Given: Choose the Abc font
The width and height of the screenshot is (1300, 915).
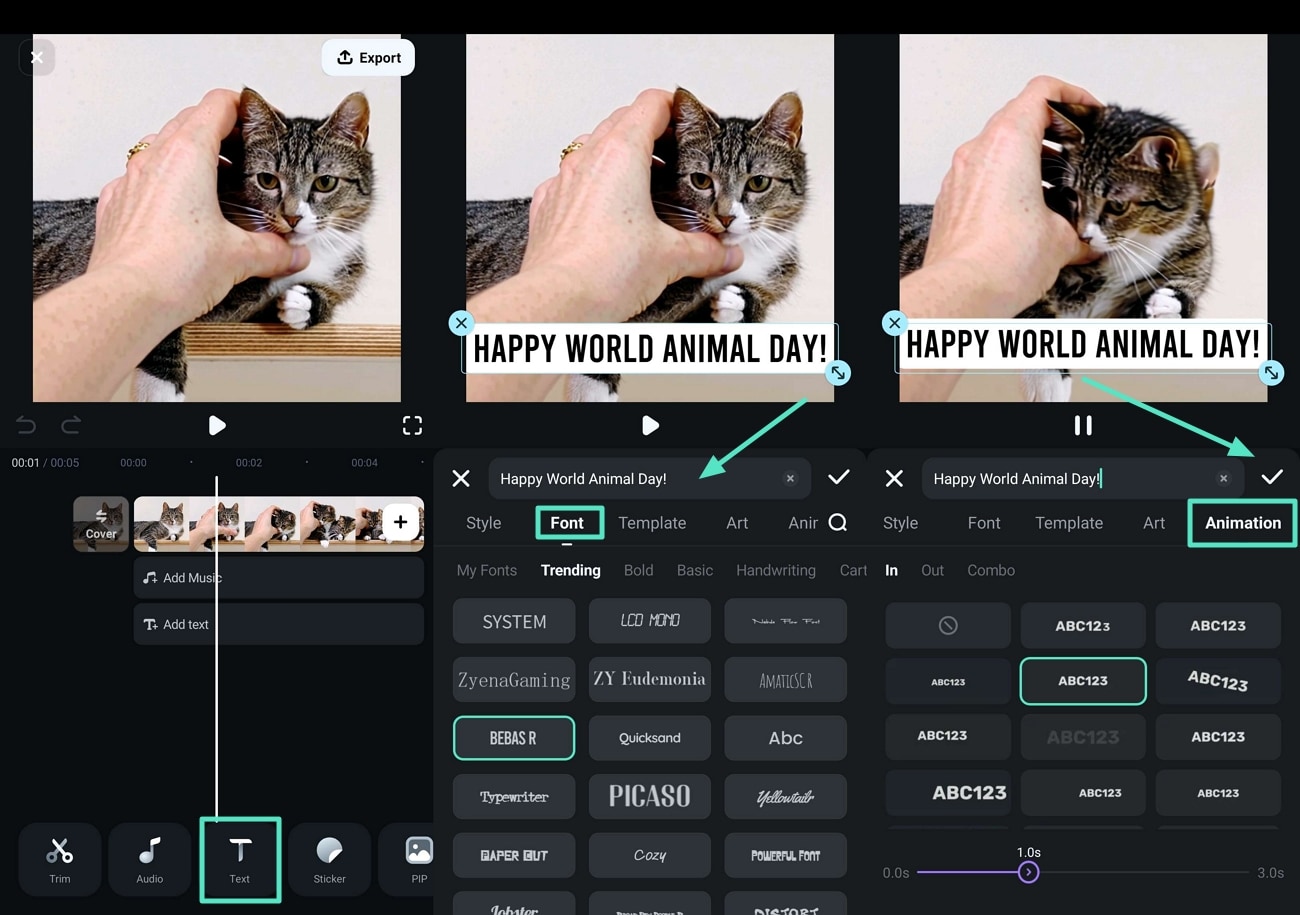Looking at the screenshot, I should pos(786,738).
